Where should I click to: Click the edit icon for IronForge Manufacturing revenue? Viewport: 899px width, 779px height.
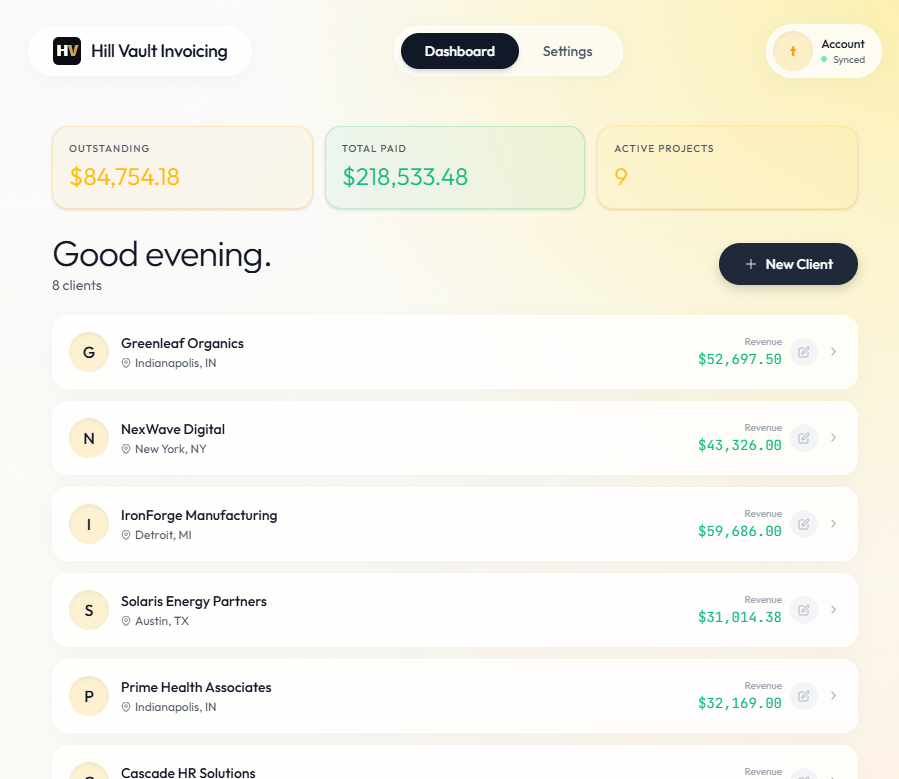click(803, 524)
